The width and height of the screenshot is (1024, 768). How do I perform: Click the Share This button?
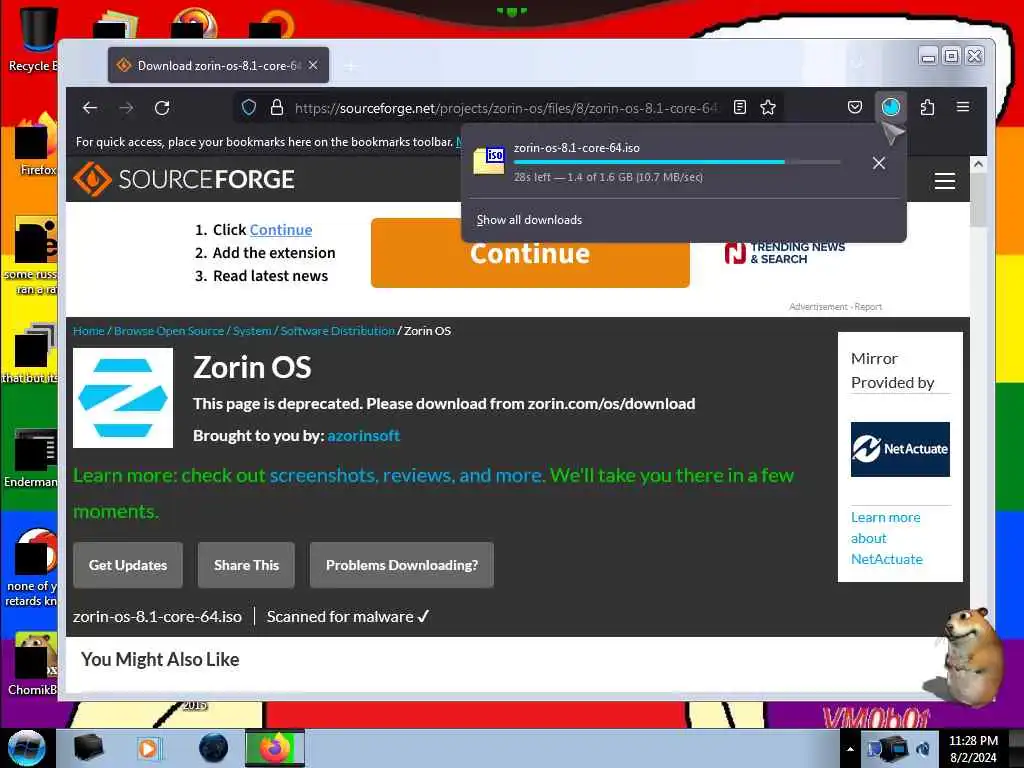coord(246,565)
